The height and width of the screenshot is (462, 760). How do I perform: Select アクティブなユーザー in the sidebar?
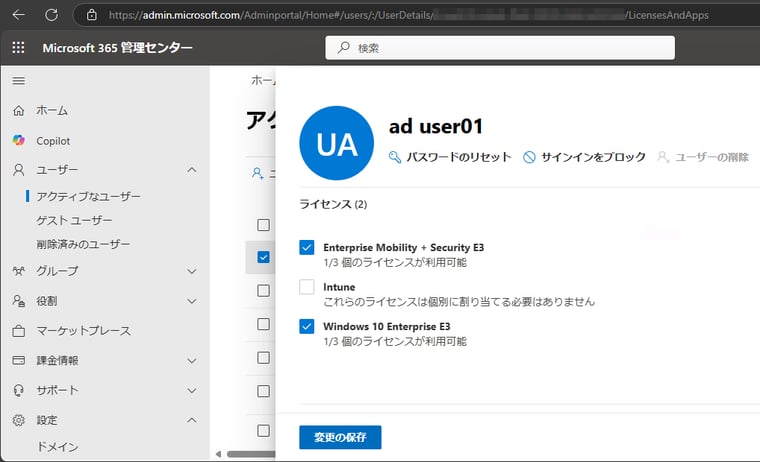click(x=88, y=196)
